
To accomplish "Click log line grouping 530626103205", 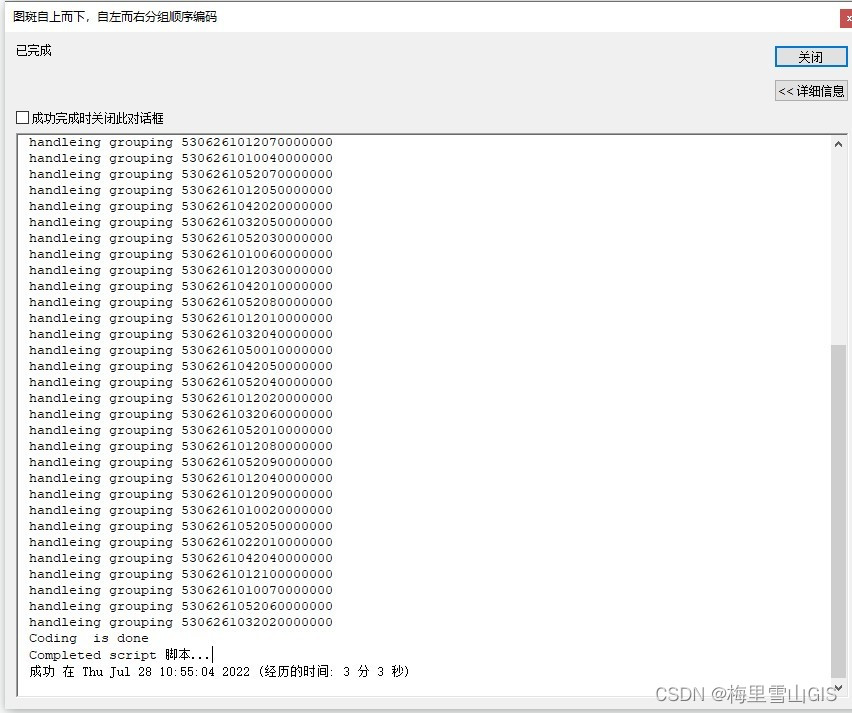I will tap(180, 222).
